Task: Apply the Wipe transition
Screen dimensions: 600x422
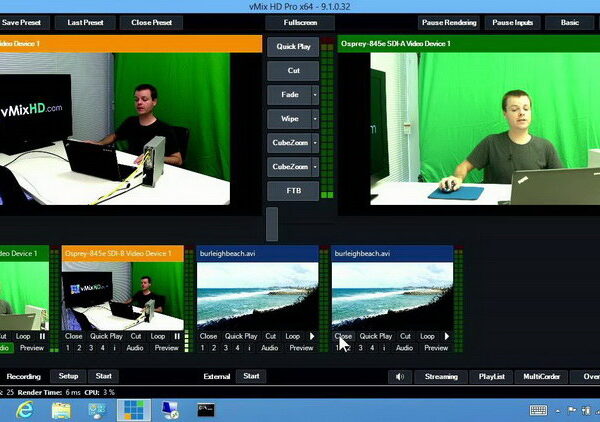Action: (290, 119)
